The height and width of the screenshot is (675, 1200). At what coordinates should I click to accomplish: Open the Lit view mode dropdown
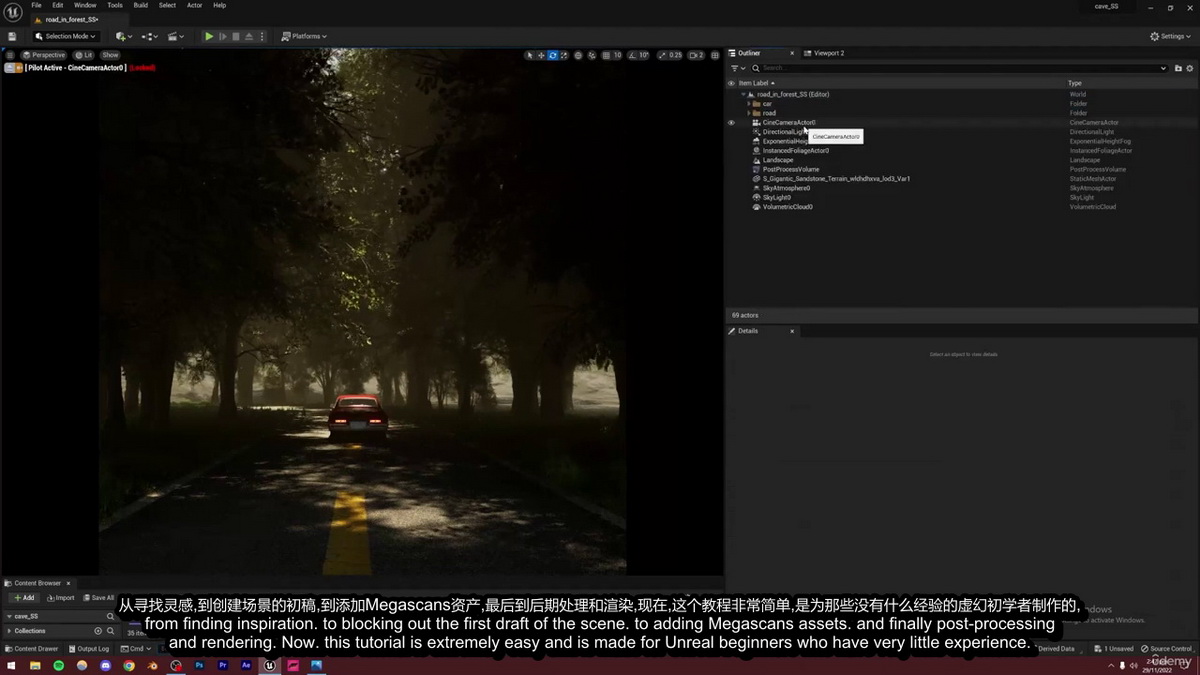click(x=84, y=55)
